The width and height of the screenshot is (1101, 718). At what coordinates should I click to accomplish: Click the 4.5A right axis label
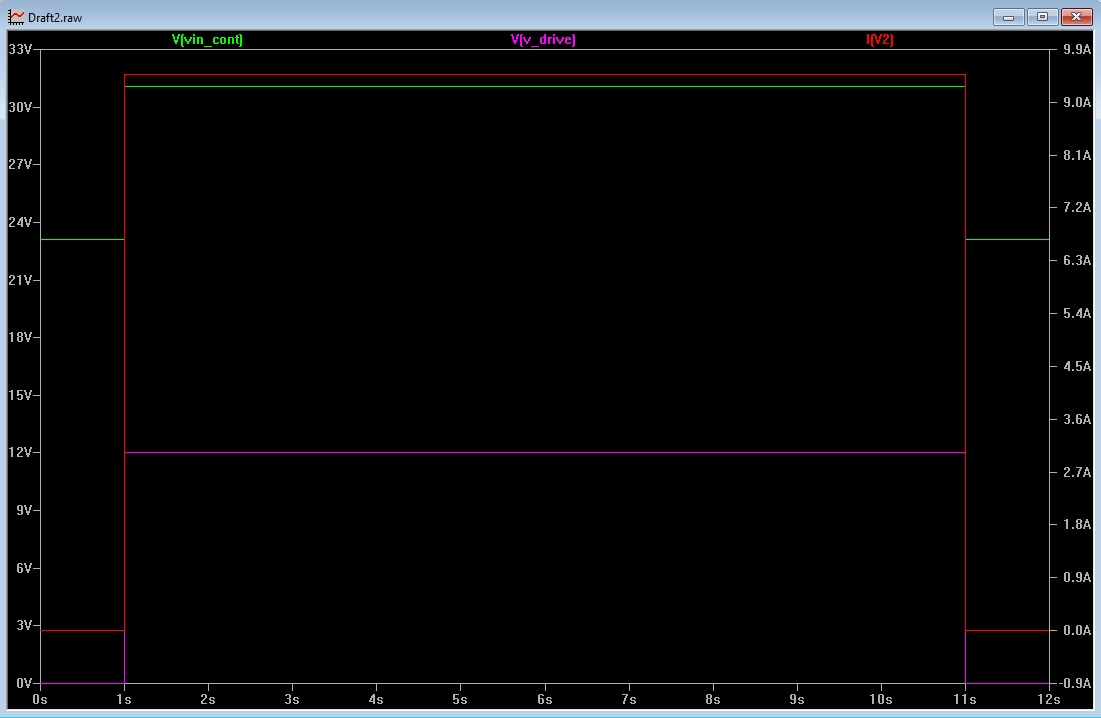tap(1077, 366)
